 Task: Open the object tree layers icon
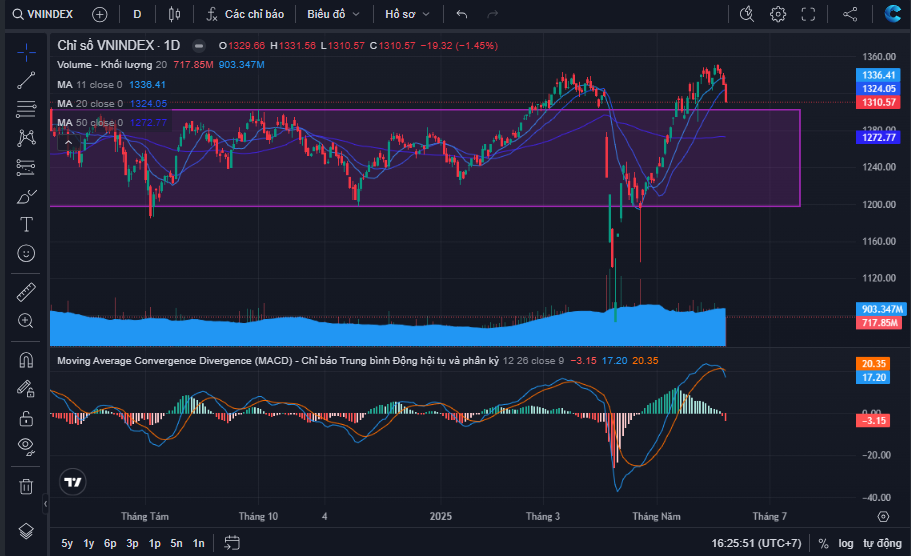click(26, 531)
